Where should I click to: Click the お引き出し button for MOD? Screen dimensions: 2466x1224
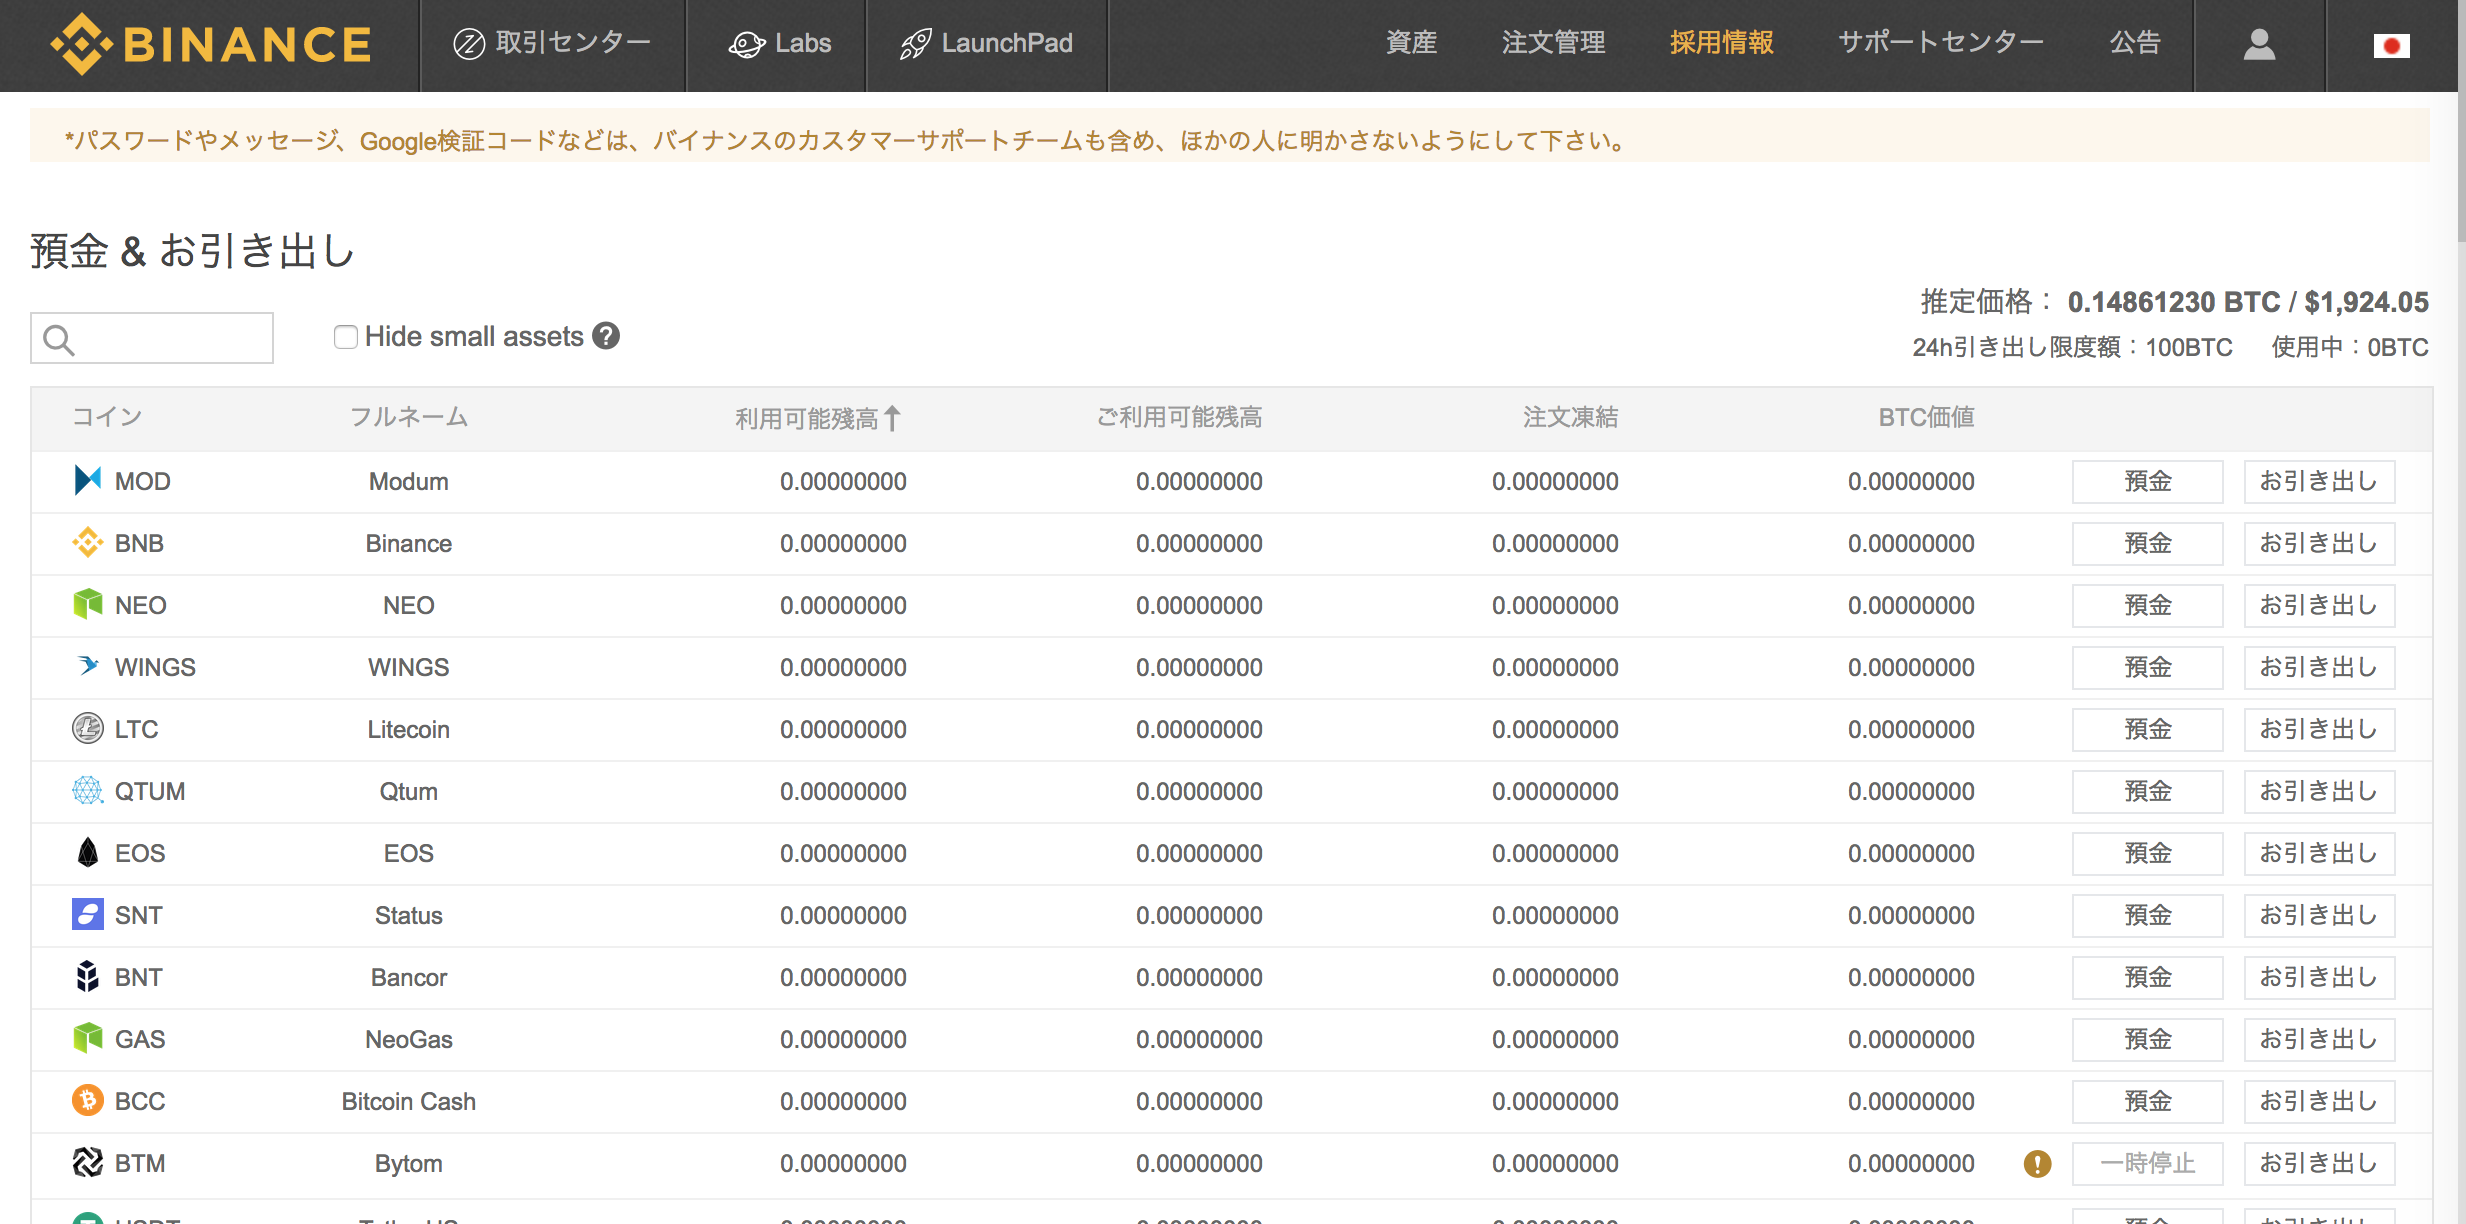(2319, 482)
